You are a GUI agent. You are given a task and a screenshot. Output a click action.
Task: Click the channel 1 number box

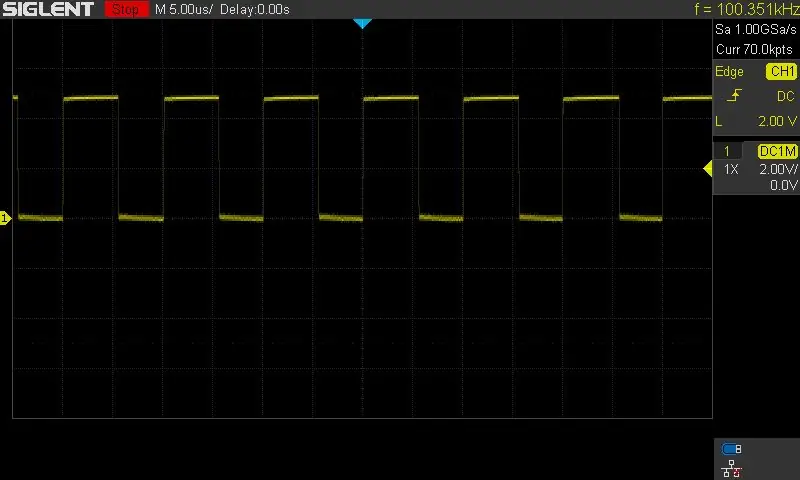[x=727, y=151]
